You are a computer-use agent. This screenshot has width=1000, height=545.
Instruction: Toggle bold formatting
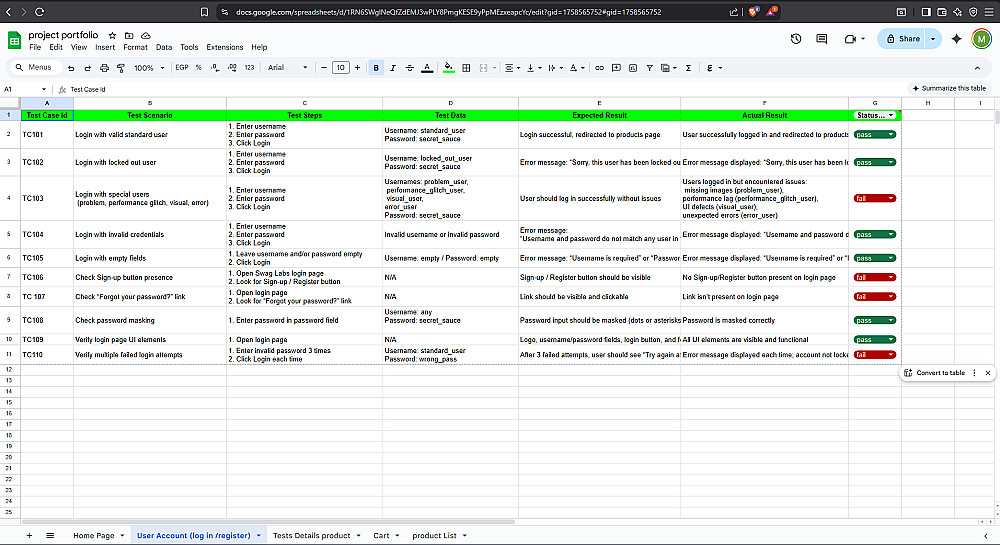(x=376, y=68)
